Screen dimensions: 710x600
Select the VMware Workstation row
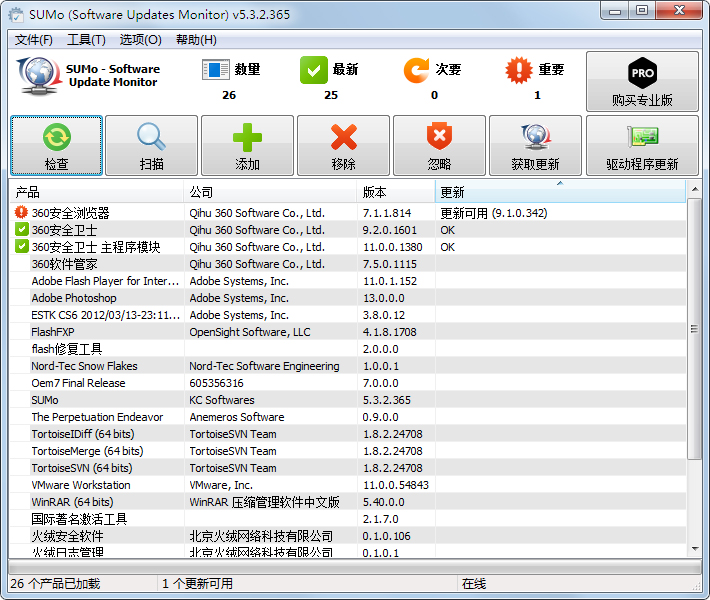click(81, 485)
